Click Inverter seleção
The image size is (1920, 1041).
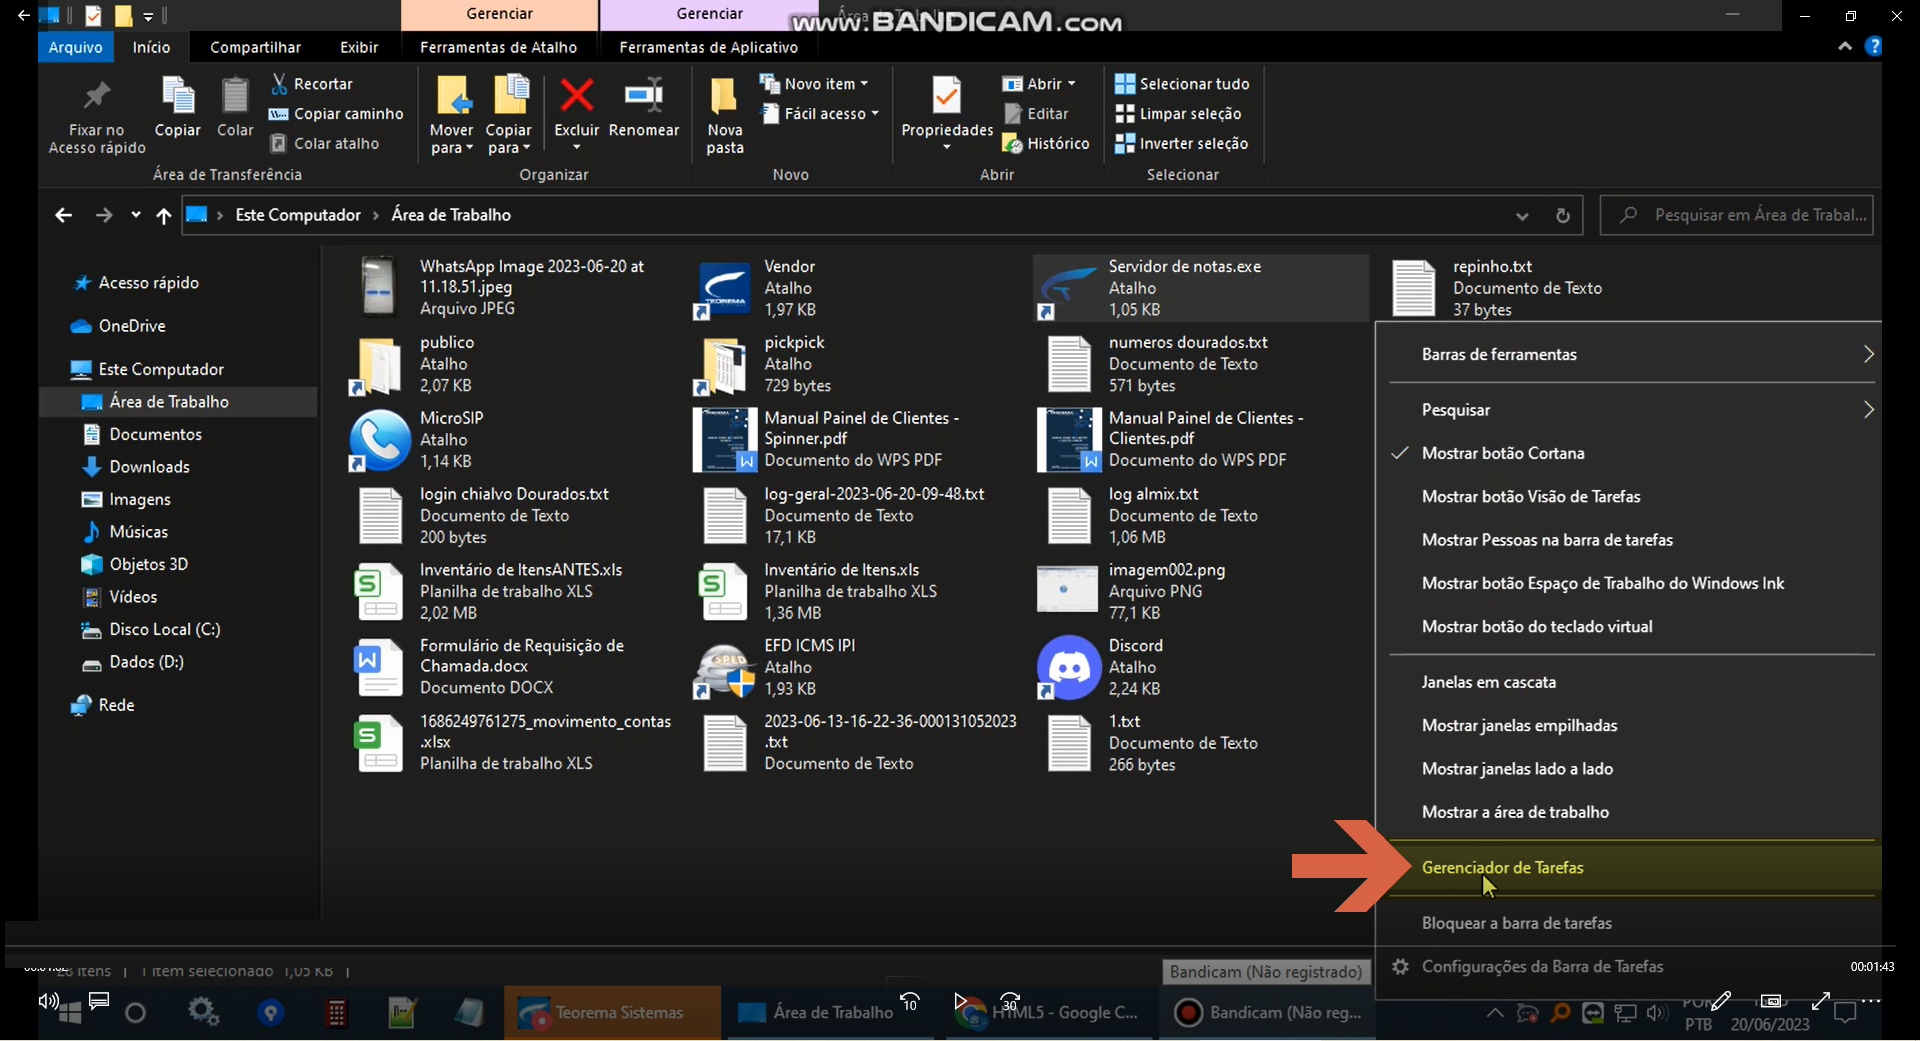click(1181, 143)
